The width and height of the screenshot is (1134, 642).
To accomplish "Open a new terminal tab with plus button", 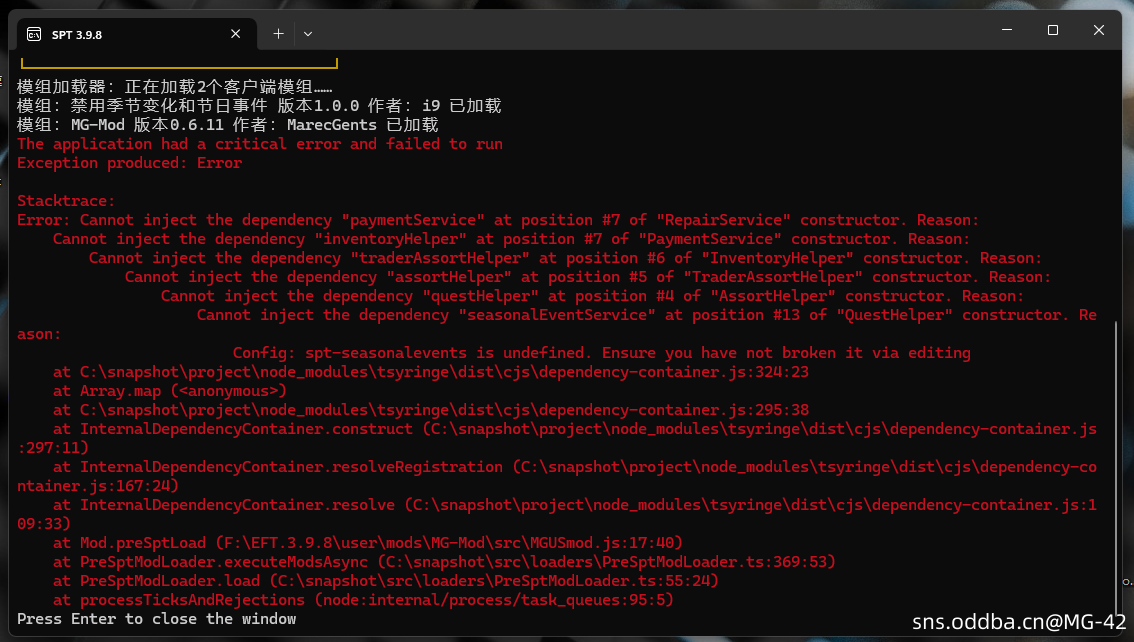I will click(278, 34).
